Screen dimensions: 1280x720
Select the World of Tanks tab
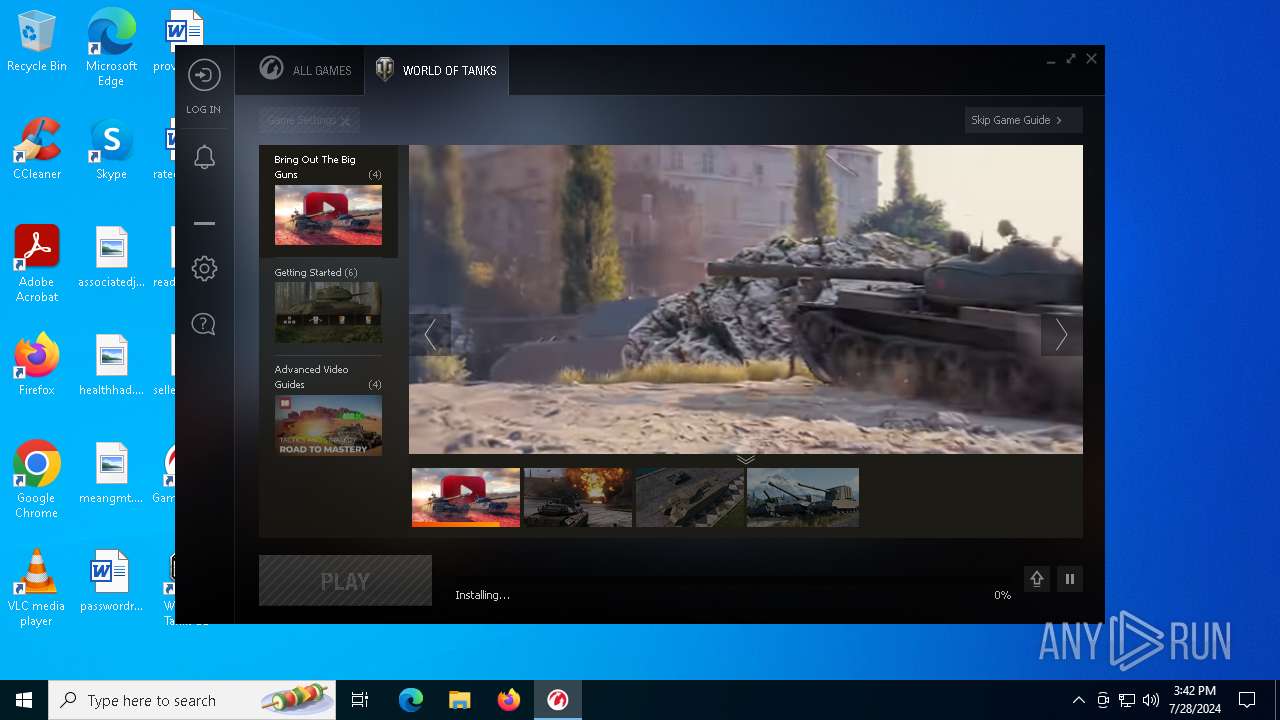(436, 70)
